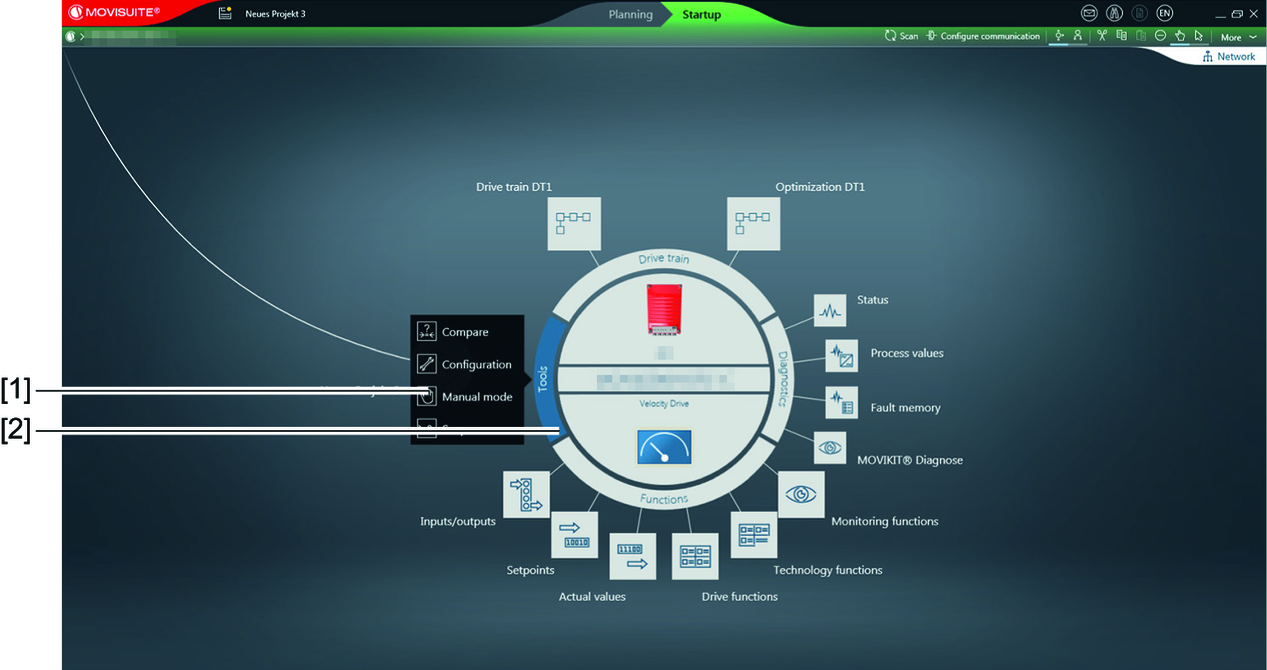This screenshot has height=670, width=1267.
Task: Open the Inputs/outputs icon
Action: pyautogui.click(x=526, y=494)
